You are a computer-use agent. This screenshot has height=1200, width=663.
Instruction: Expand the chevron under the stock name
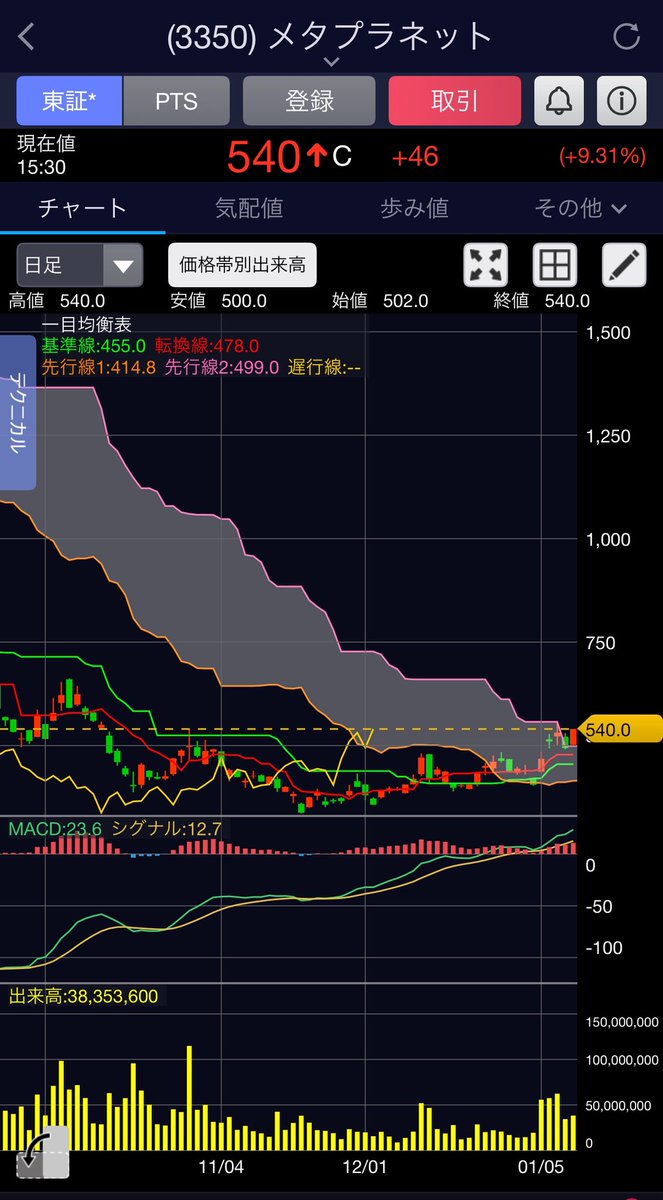click(x=331, y=62)
